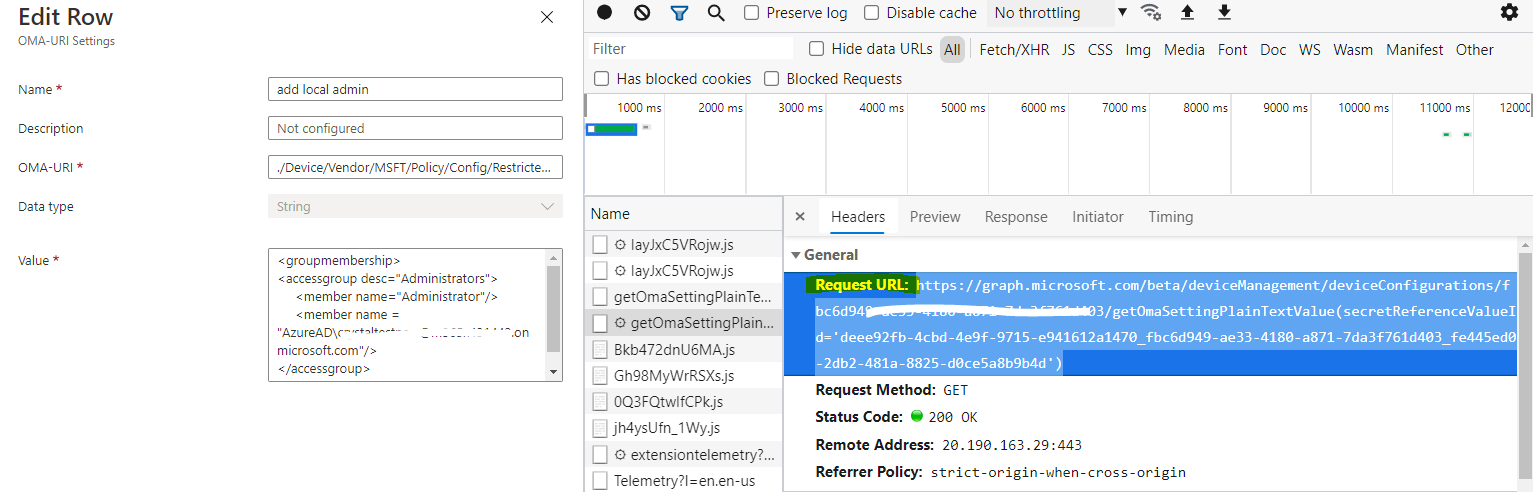Filter requests by Manifest
This screenshot has height=492, width=1533.
tap(1415, 49)
